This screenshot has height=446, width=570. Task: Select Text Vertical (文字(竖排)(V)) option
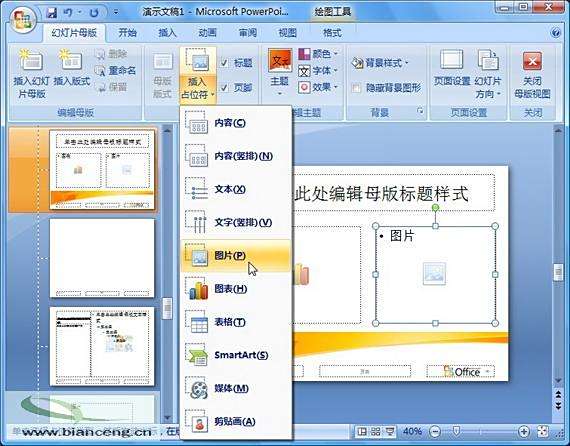[236, 222]
